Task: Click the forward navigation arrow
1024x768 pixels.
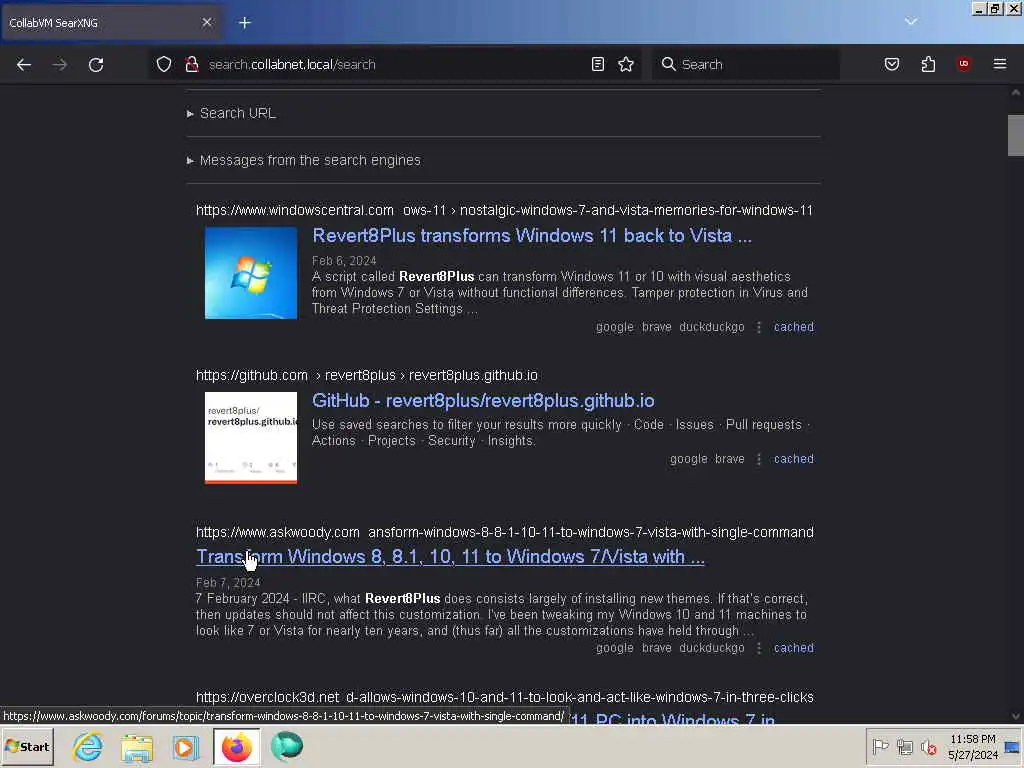Action: point(60,65)
